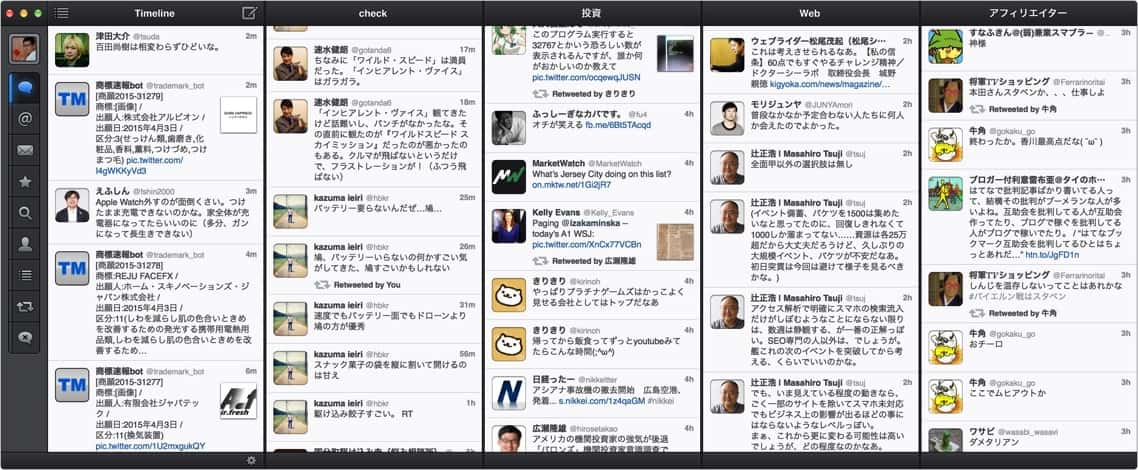Click Kelly Evans profile avatar
The height and width of the screenshot is (470, 1138).
point(509,226)
